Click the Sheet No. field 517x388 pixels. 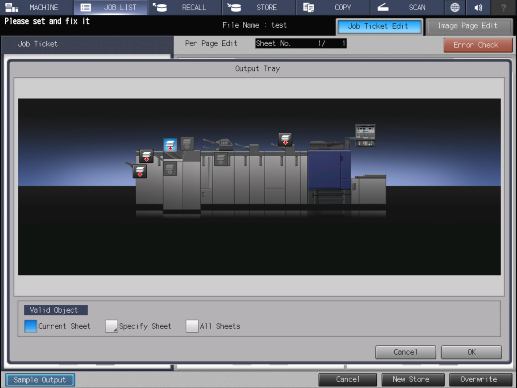pyautogui.click(x=301, y=43)
